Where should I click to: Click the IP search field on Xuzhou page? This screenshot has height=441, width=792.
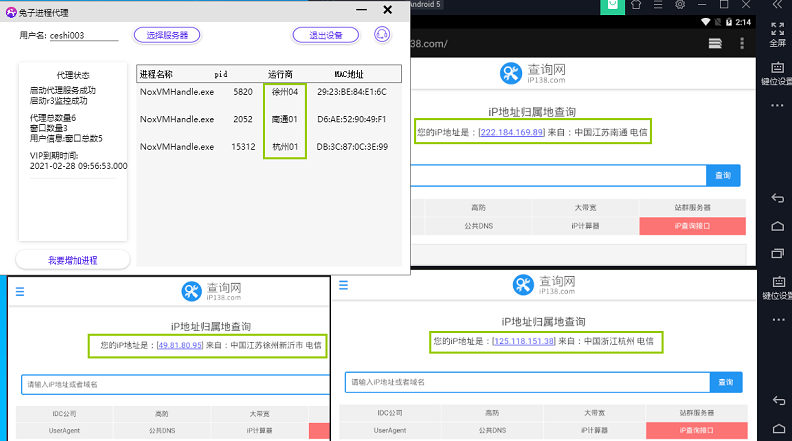click(175, 384)
